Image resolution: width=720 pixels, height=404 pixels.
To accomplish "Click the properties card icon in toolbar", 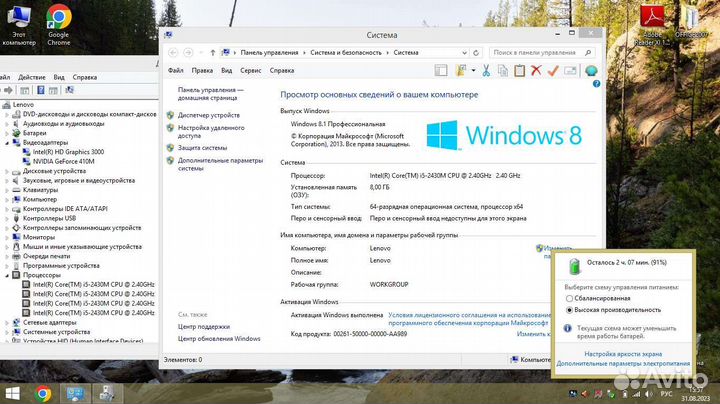I will coord(570,71).
